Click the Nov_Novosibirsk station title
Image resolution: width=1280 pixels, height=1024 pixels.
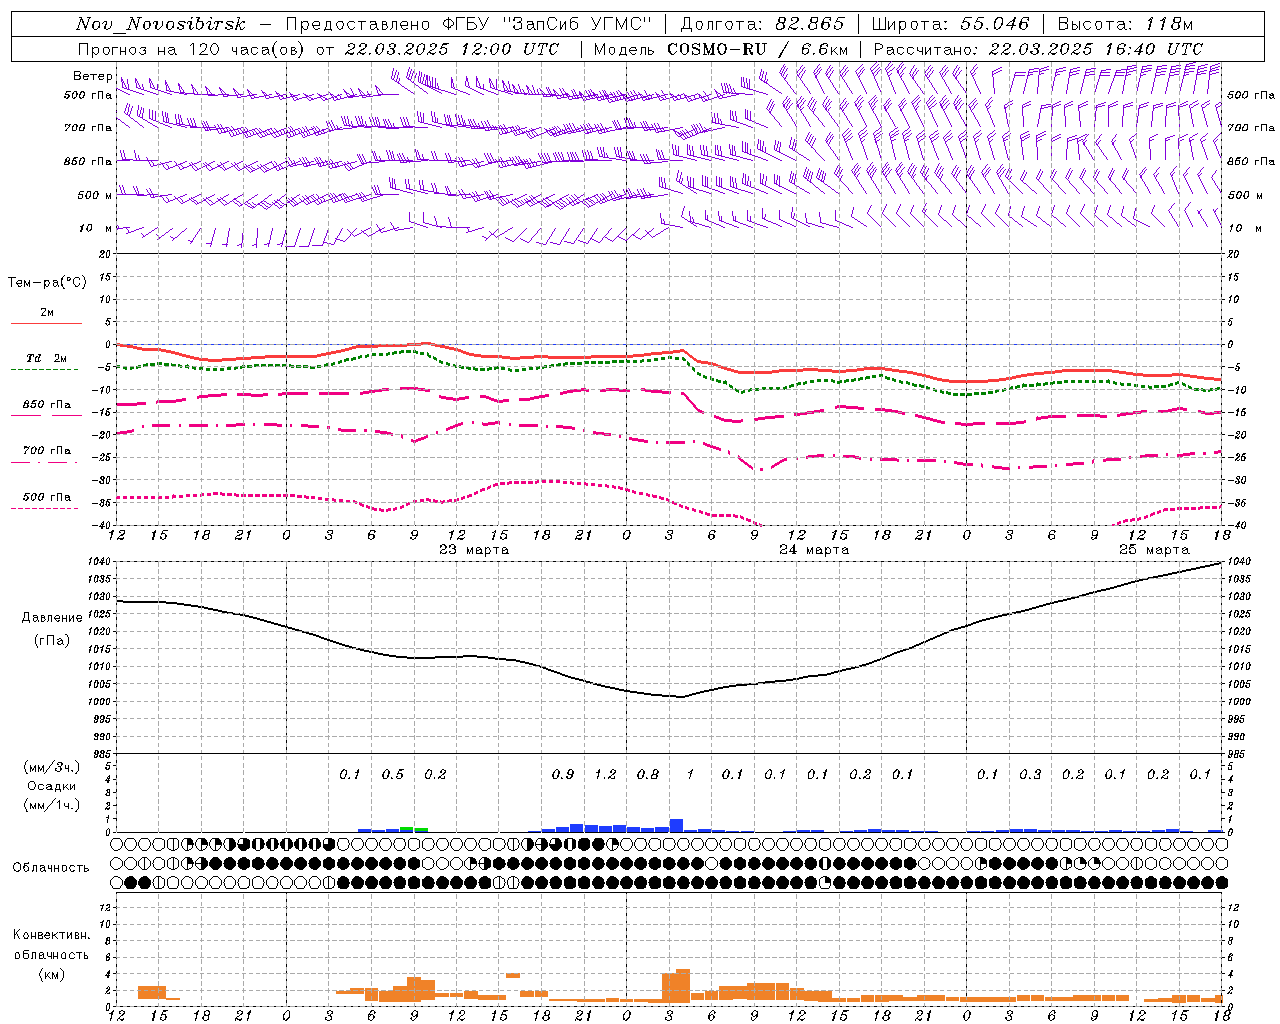point(160,25)
